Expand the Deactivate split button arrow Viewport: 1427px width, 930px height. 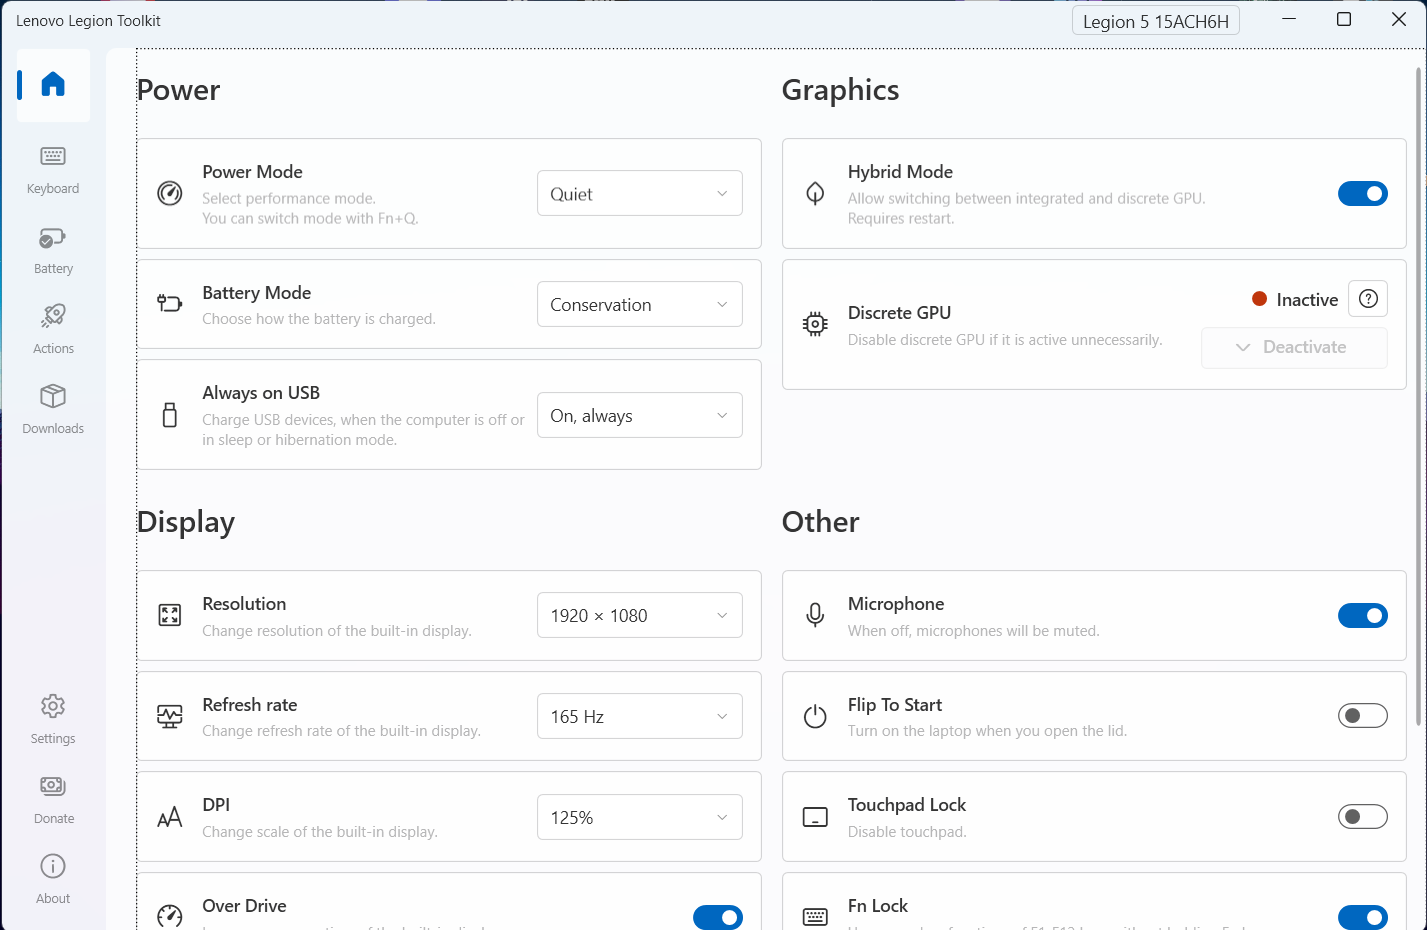1243,347
